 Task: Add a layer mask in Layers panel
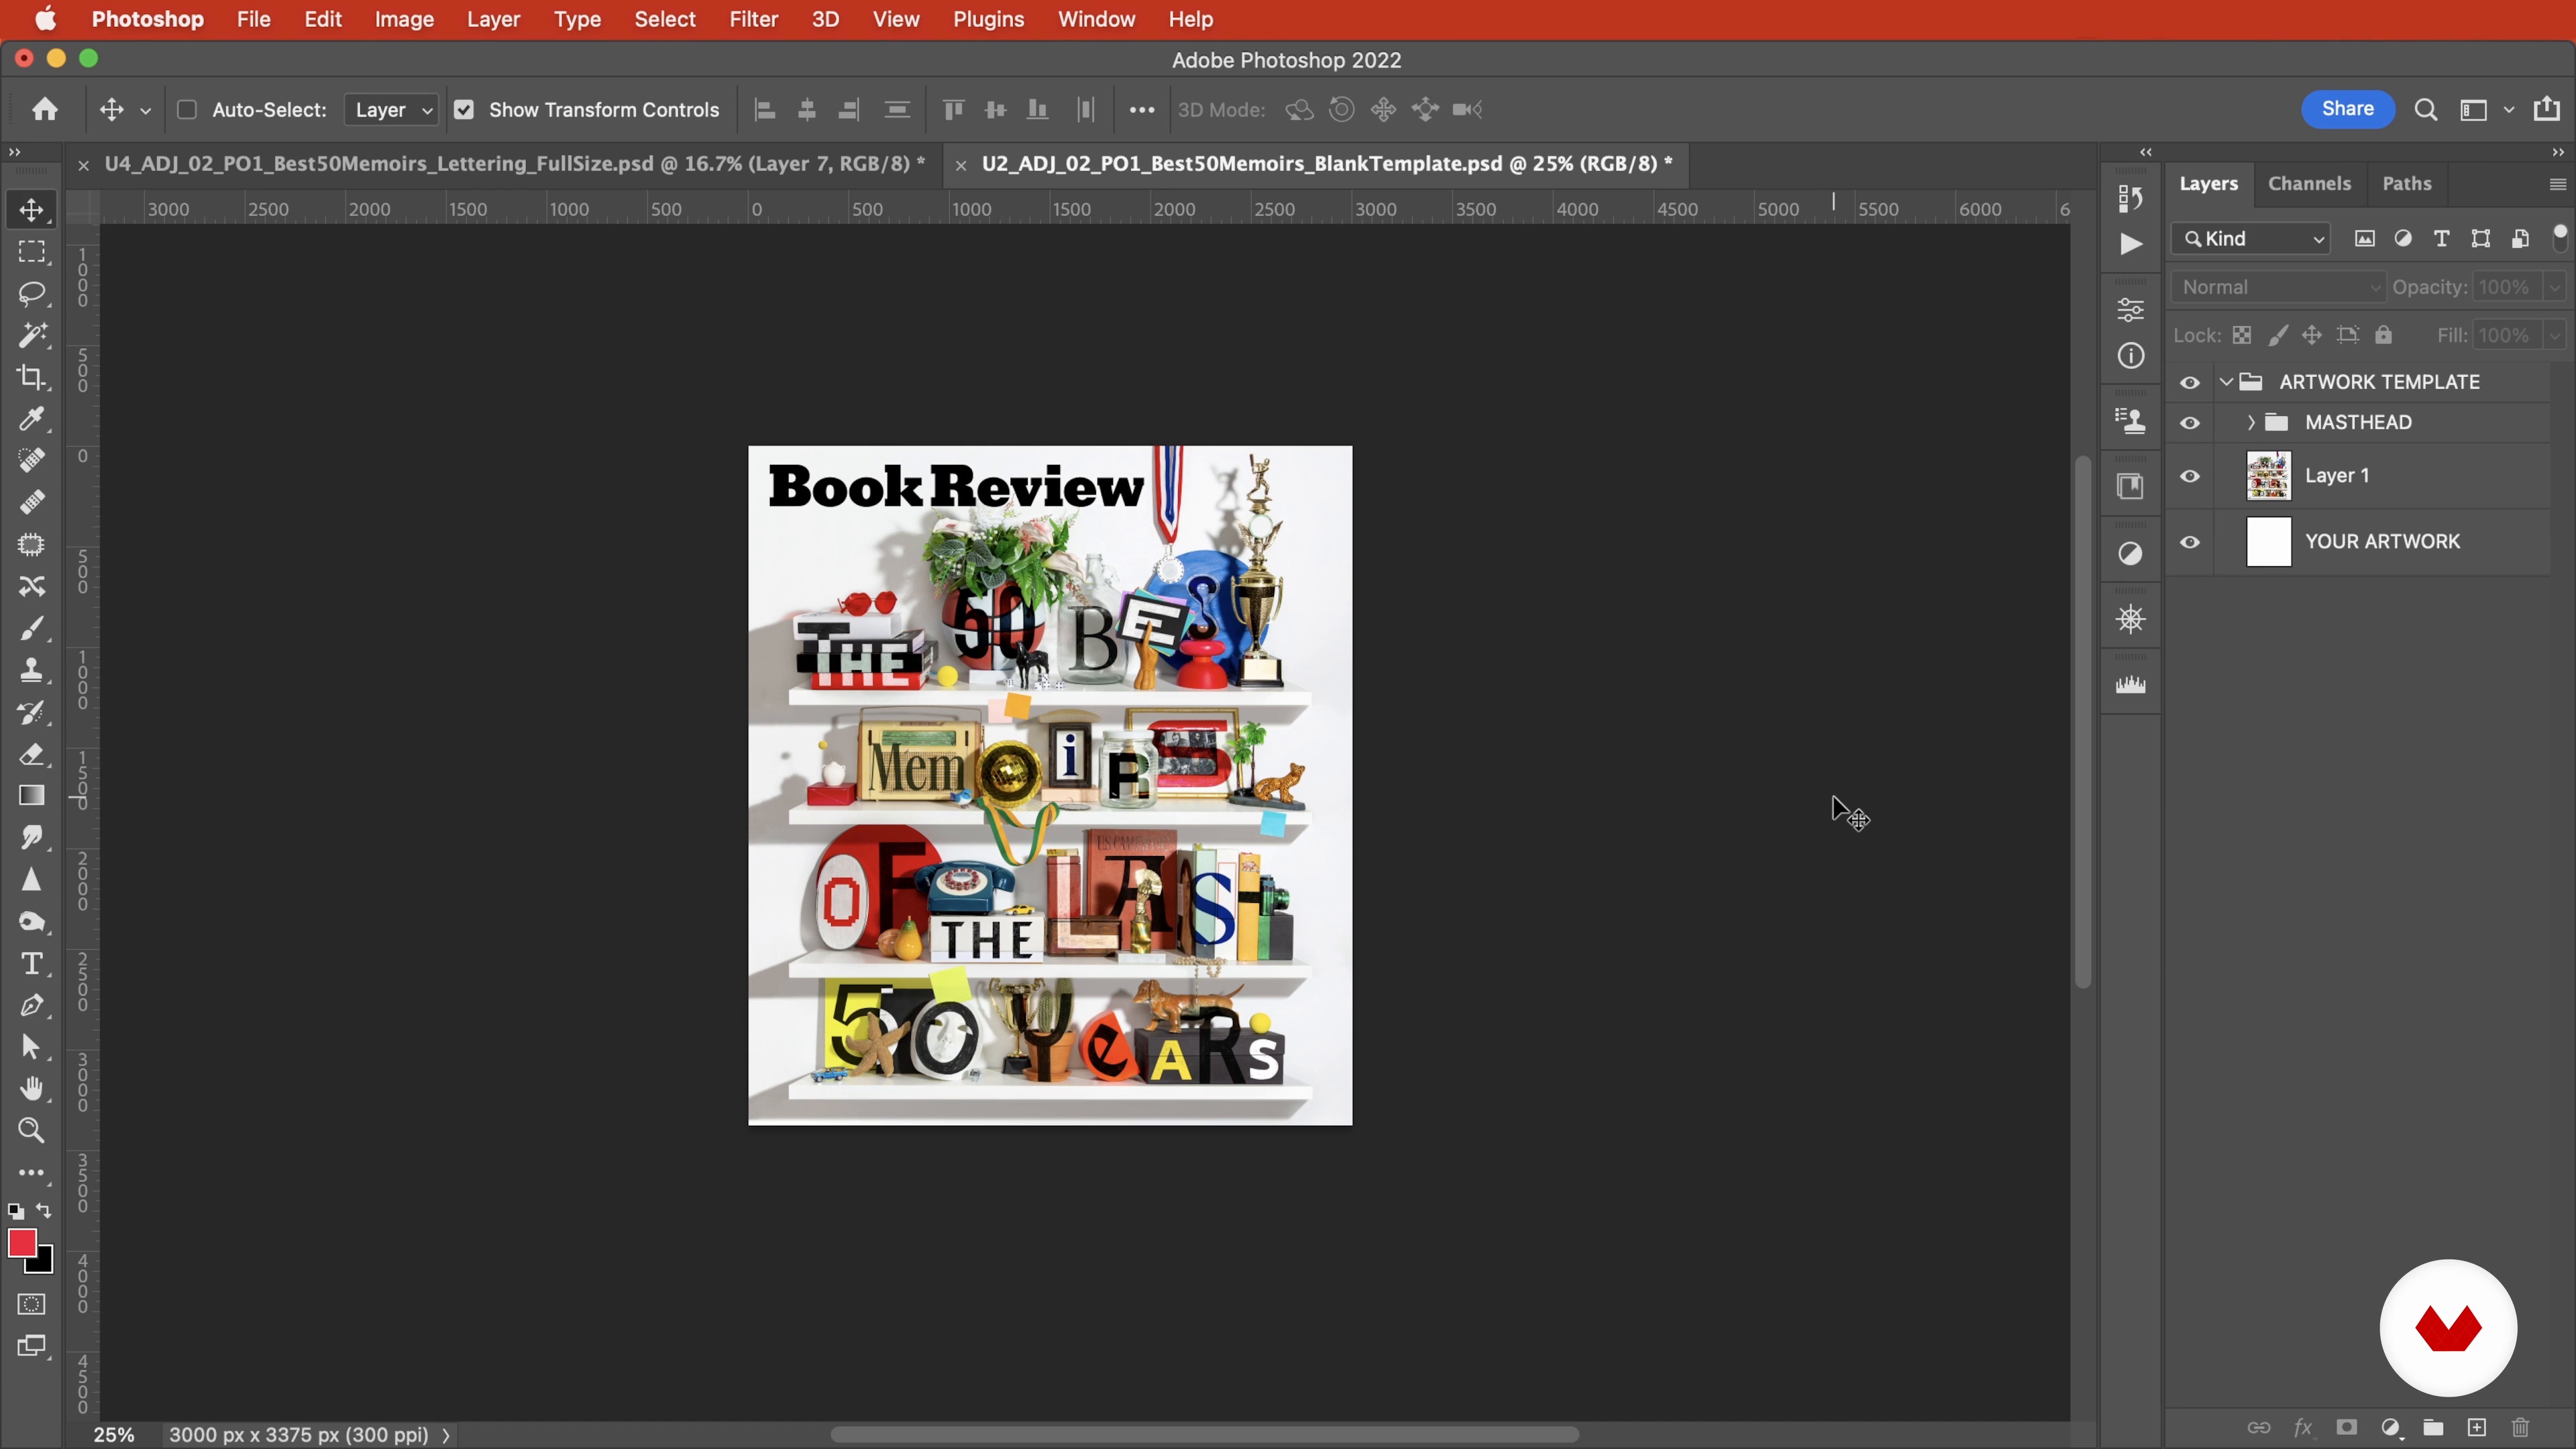(2346, 1427)
